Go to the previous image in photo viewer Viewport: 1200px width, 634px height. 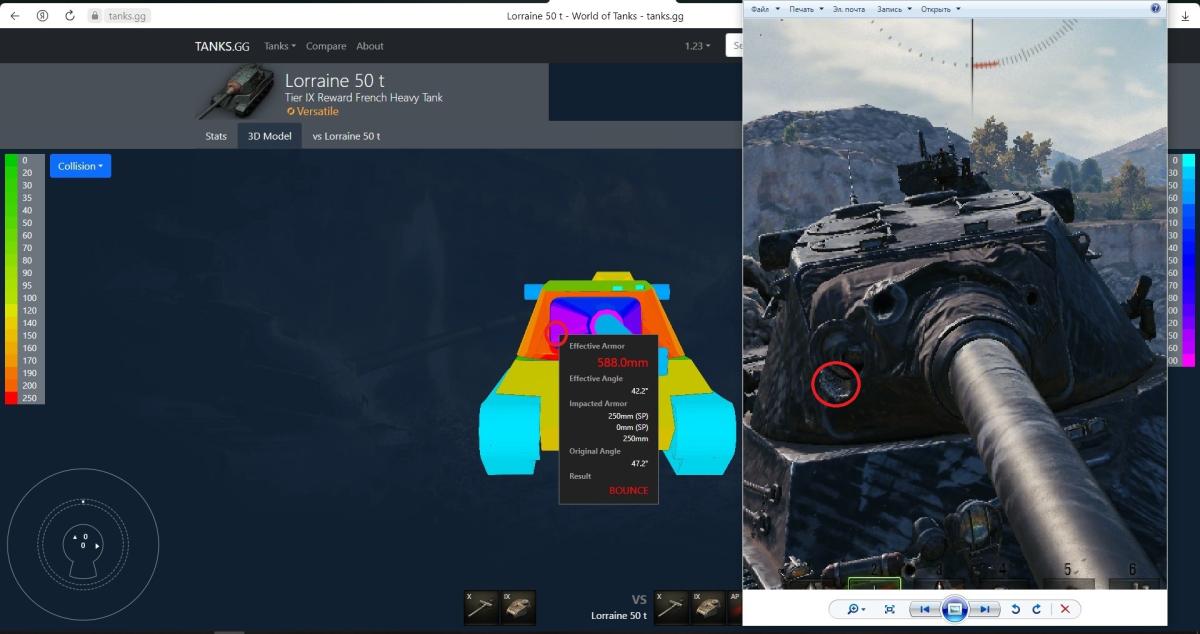(x=925, y=609)
